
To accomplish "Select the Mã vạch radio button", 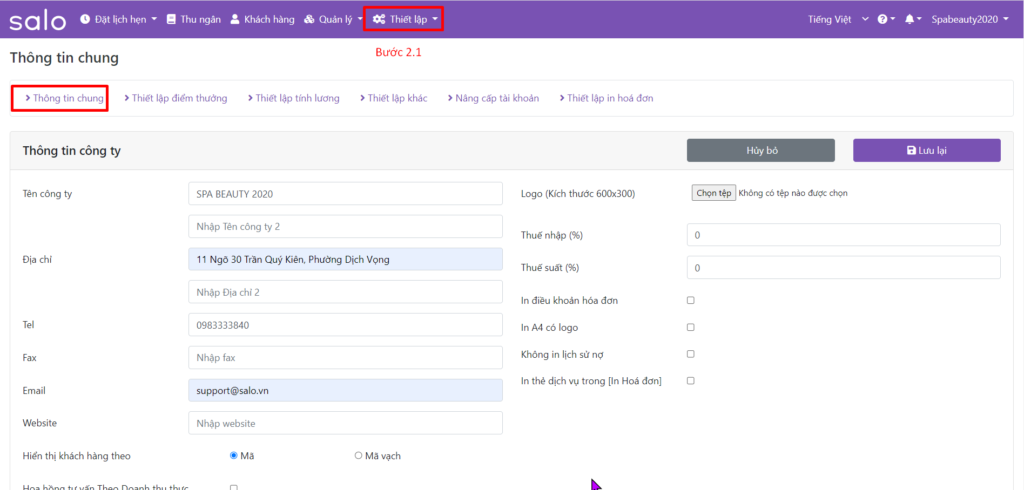I will (358, 456).
